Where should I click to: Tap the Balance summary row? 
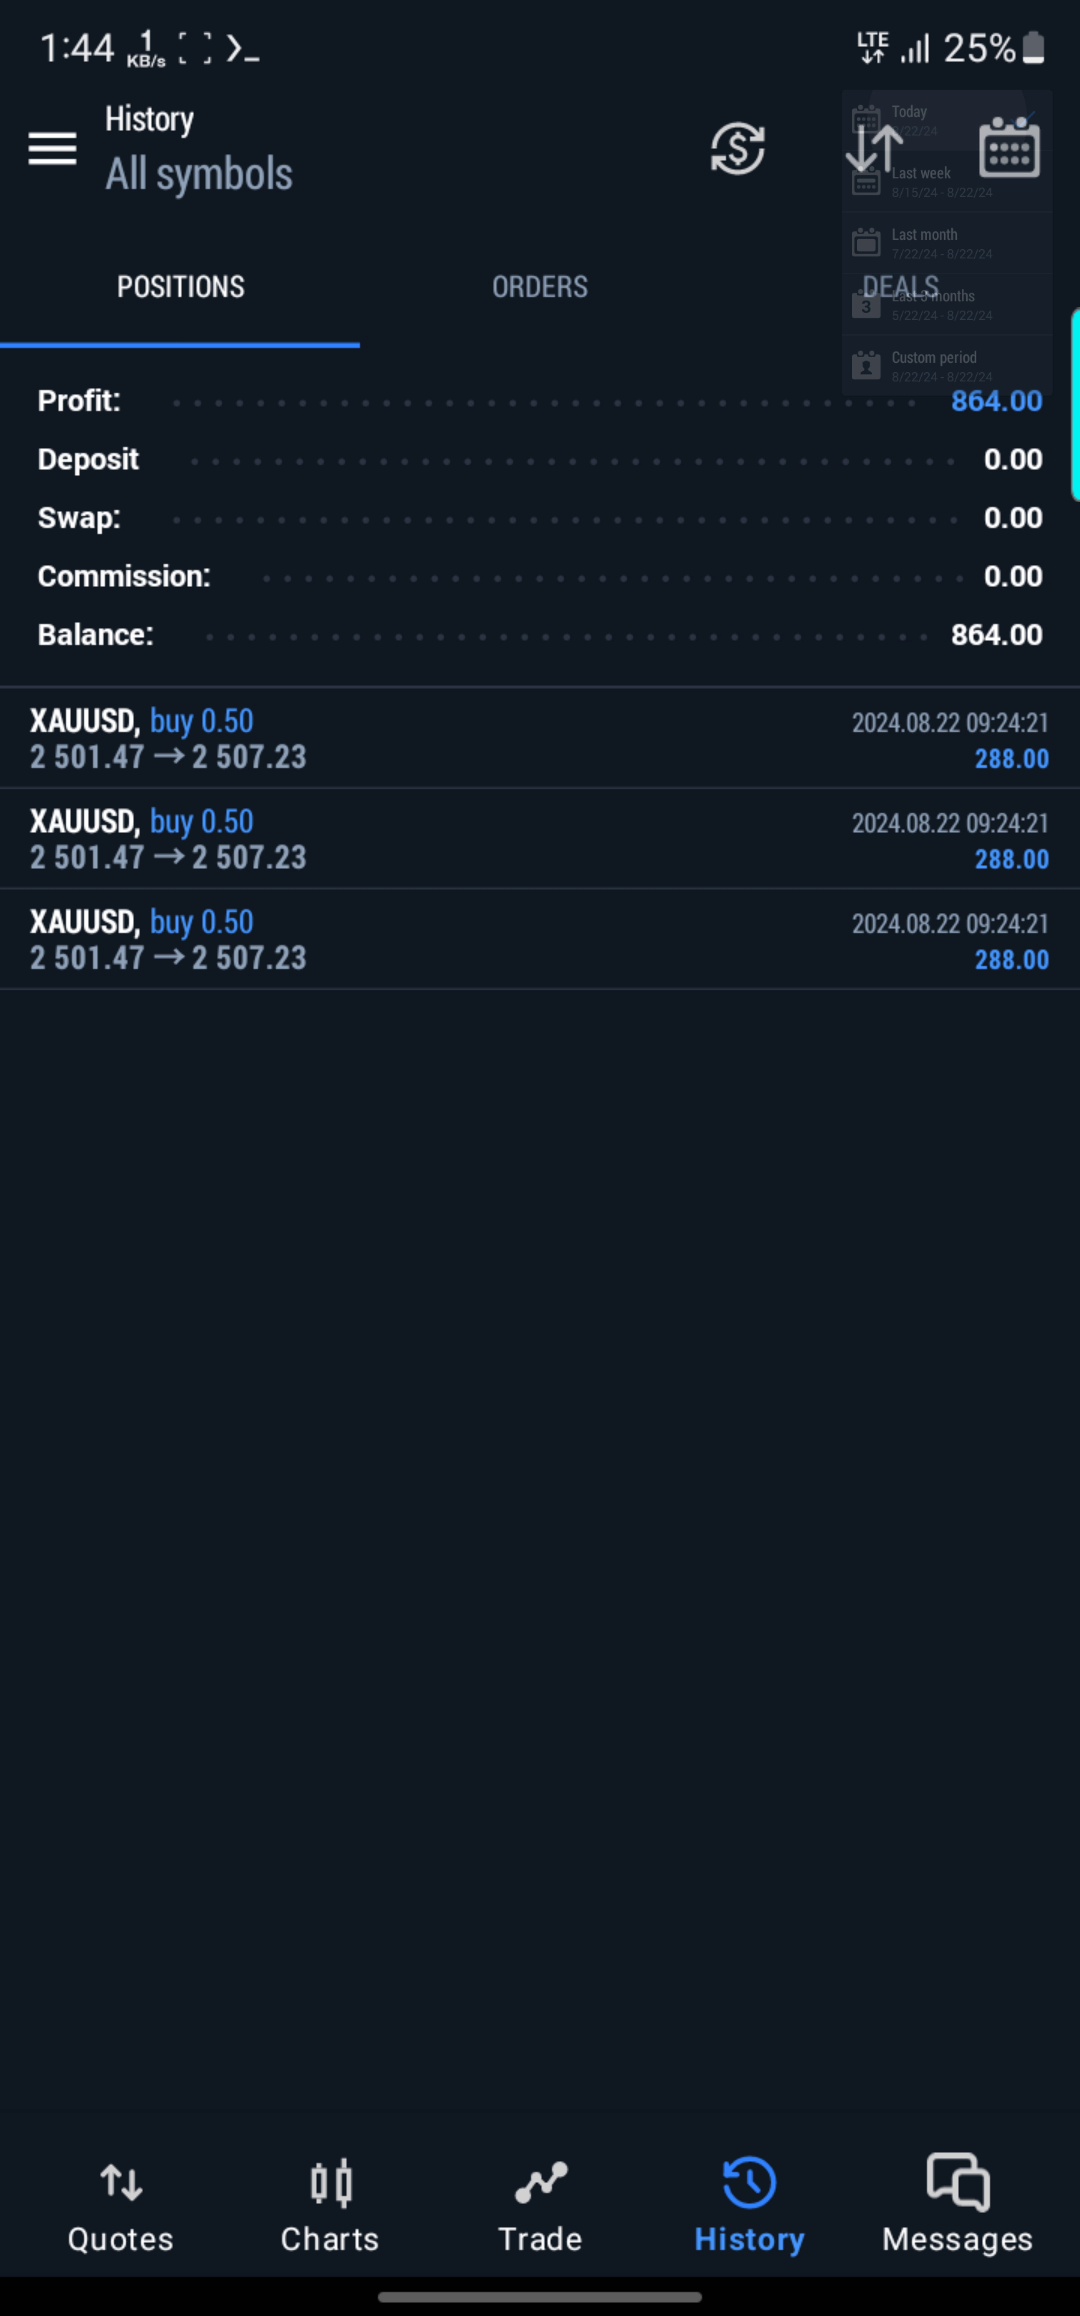(x=540, y=635)
